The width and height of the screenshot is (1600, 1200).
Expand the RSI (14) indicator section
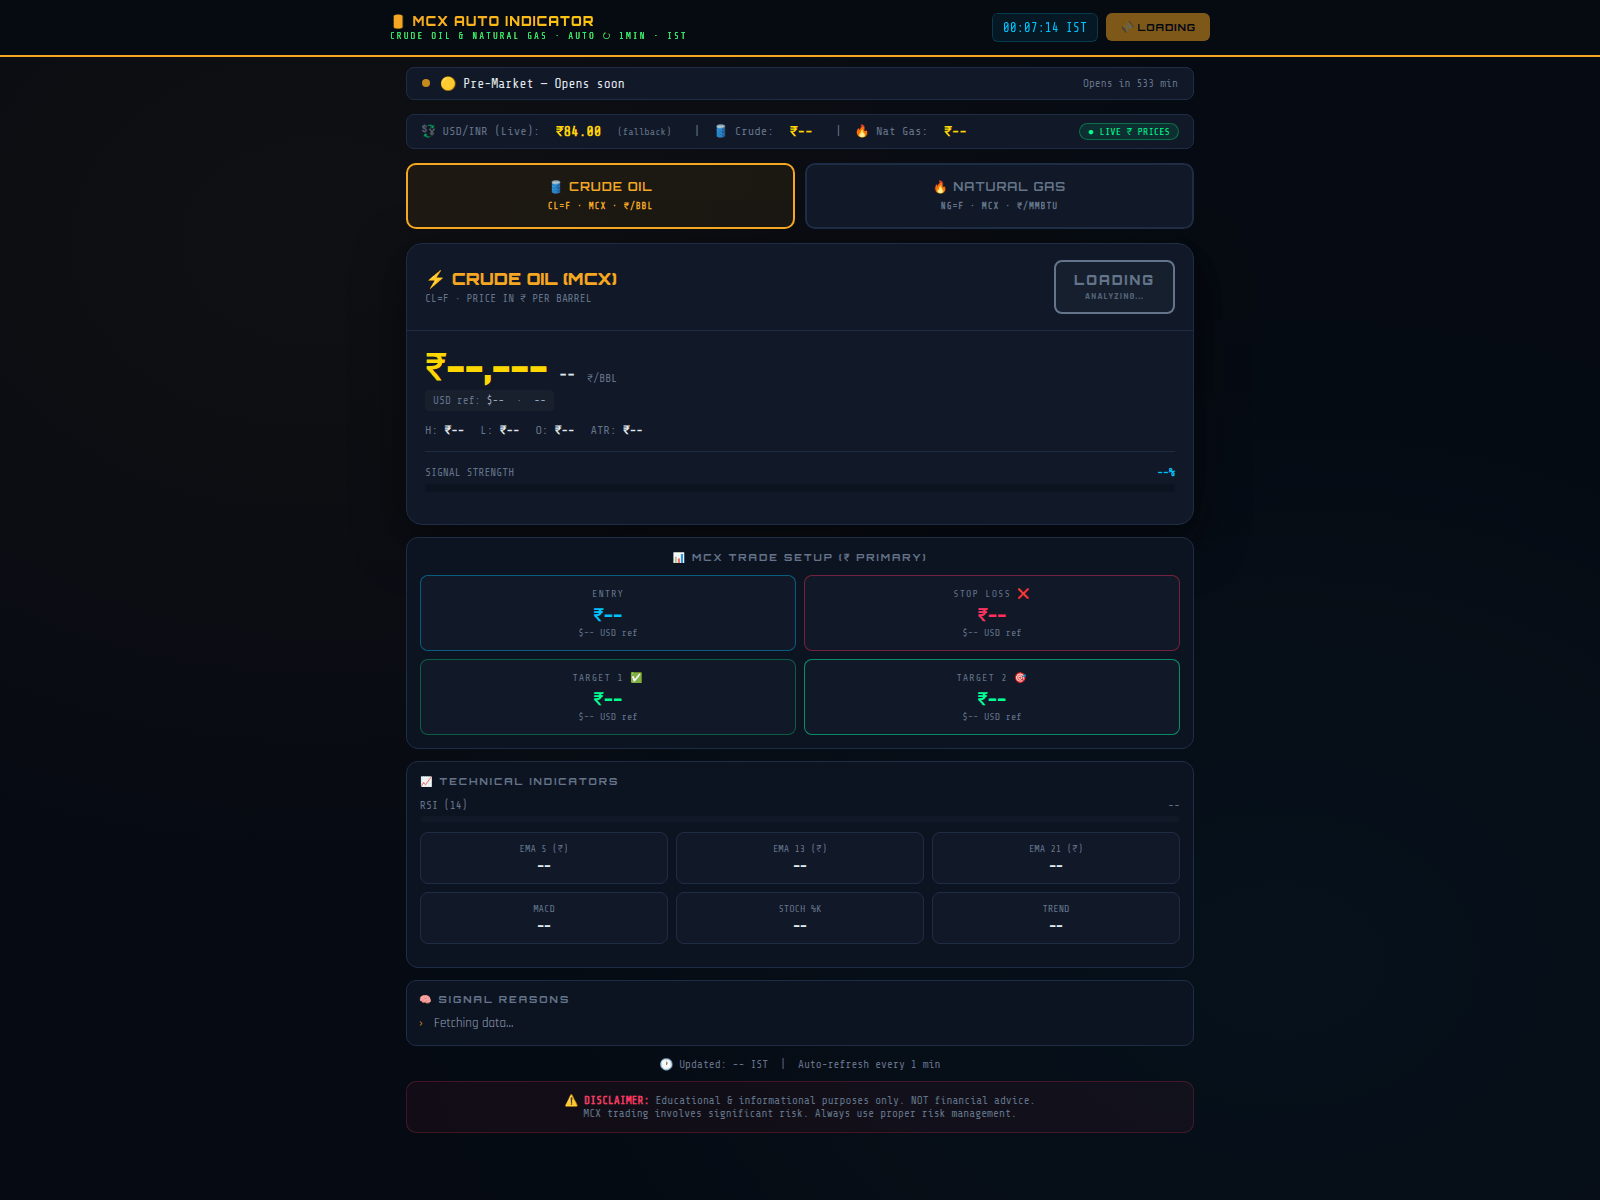(x=443, y=804)
